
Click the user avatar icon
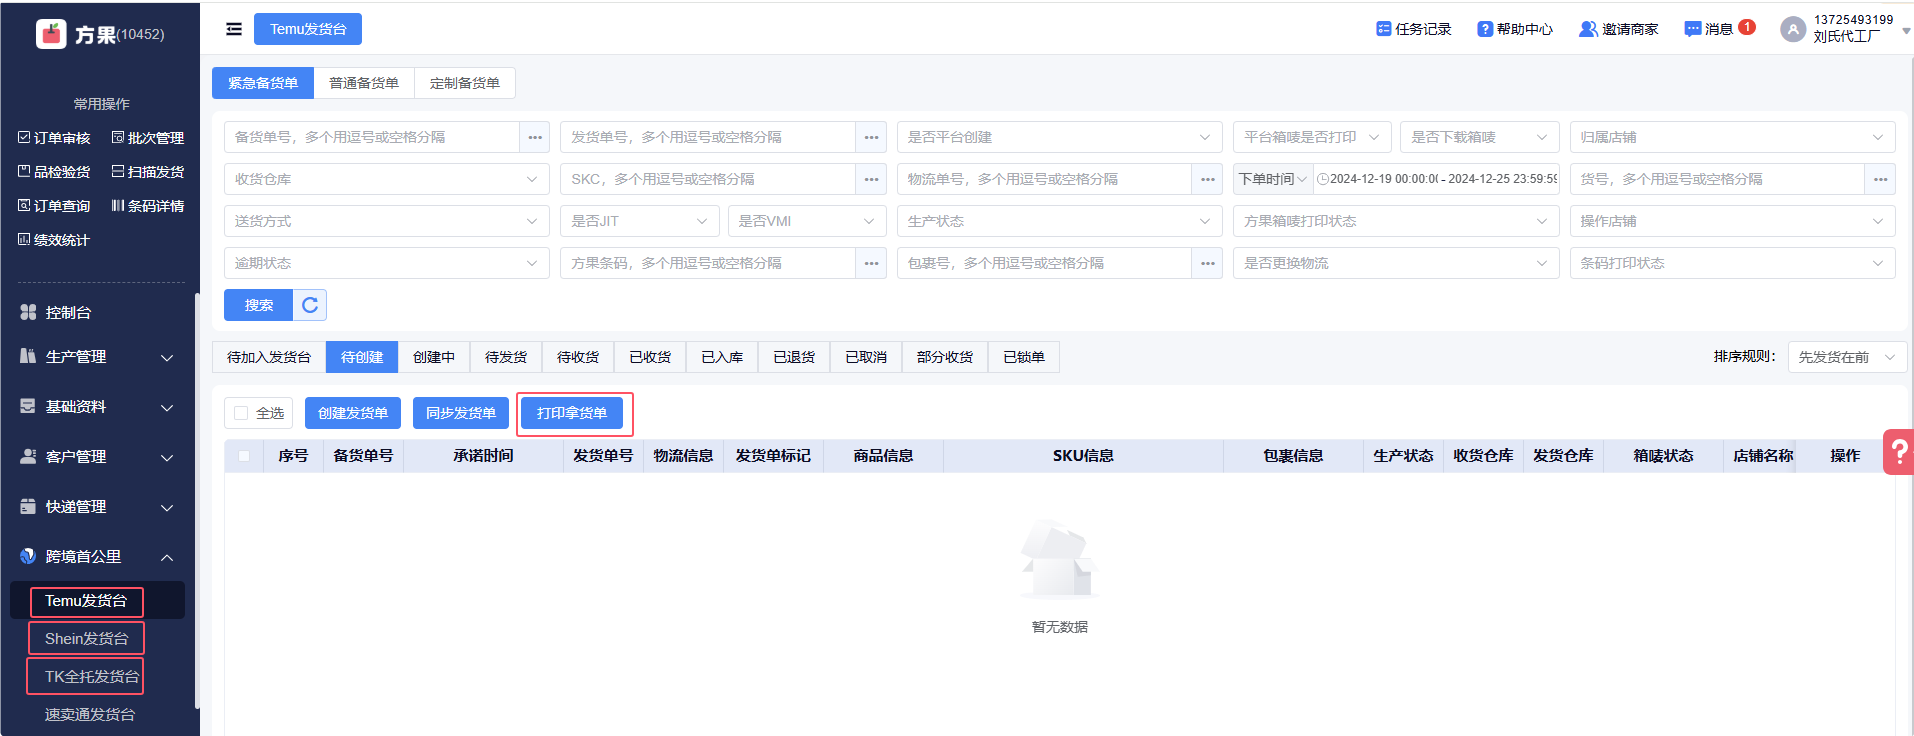1793,29
